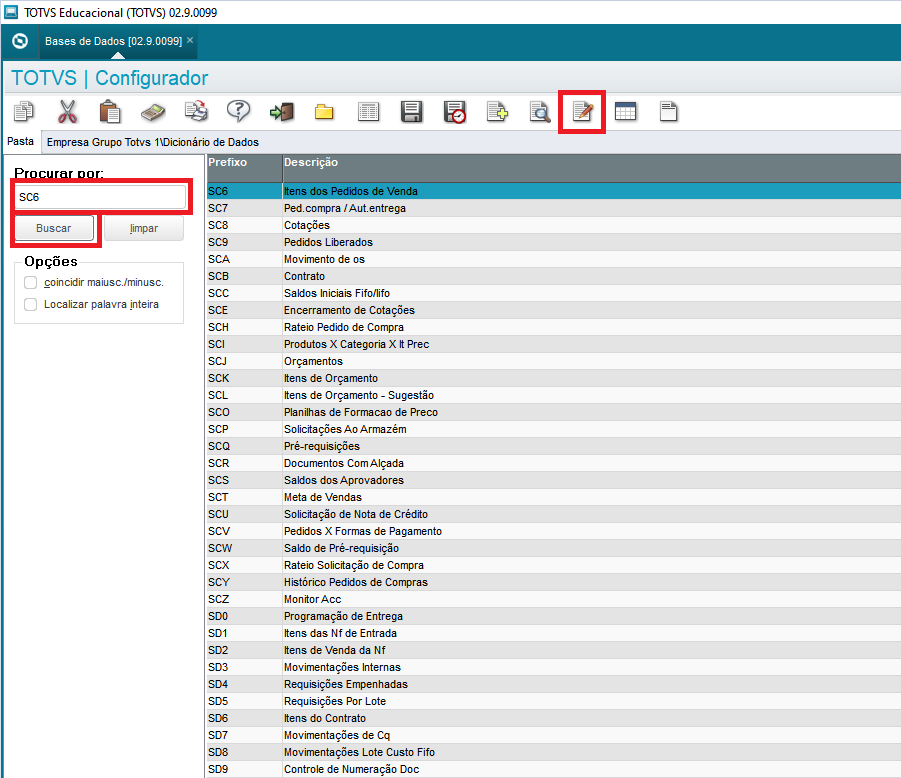
Task: Click the Prefixo column header
Action: [244, 168]
